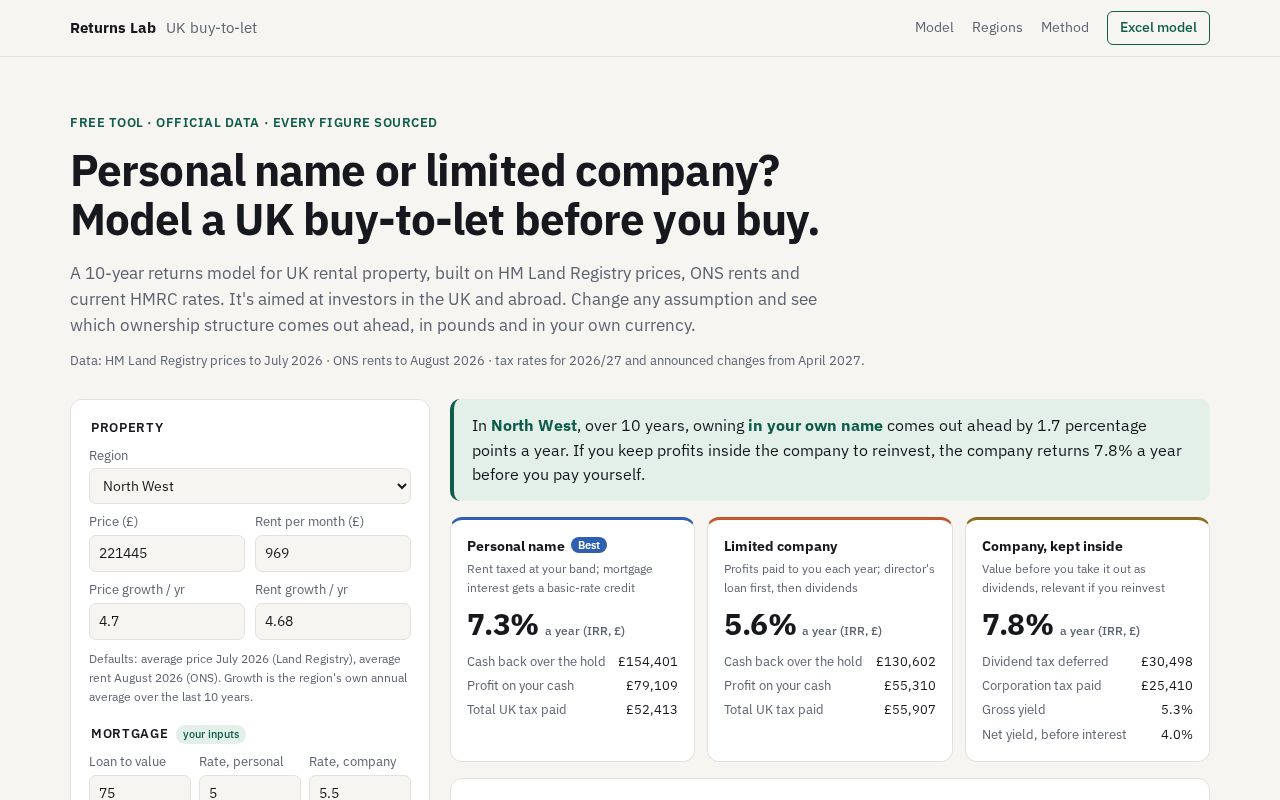Click the Rent per month input field
Image resolution: width=1280 pixels, height=800 pixels.
333,553
